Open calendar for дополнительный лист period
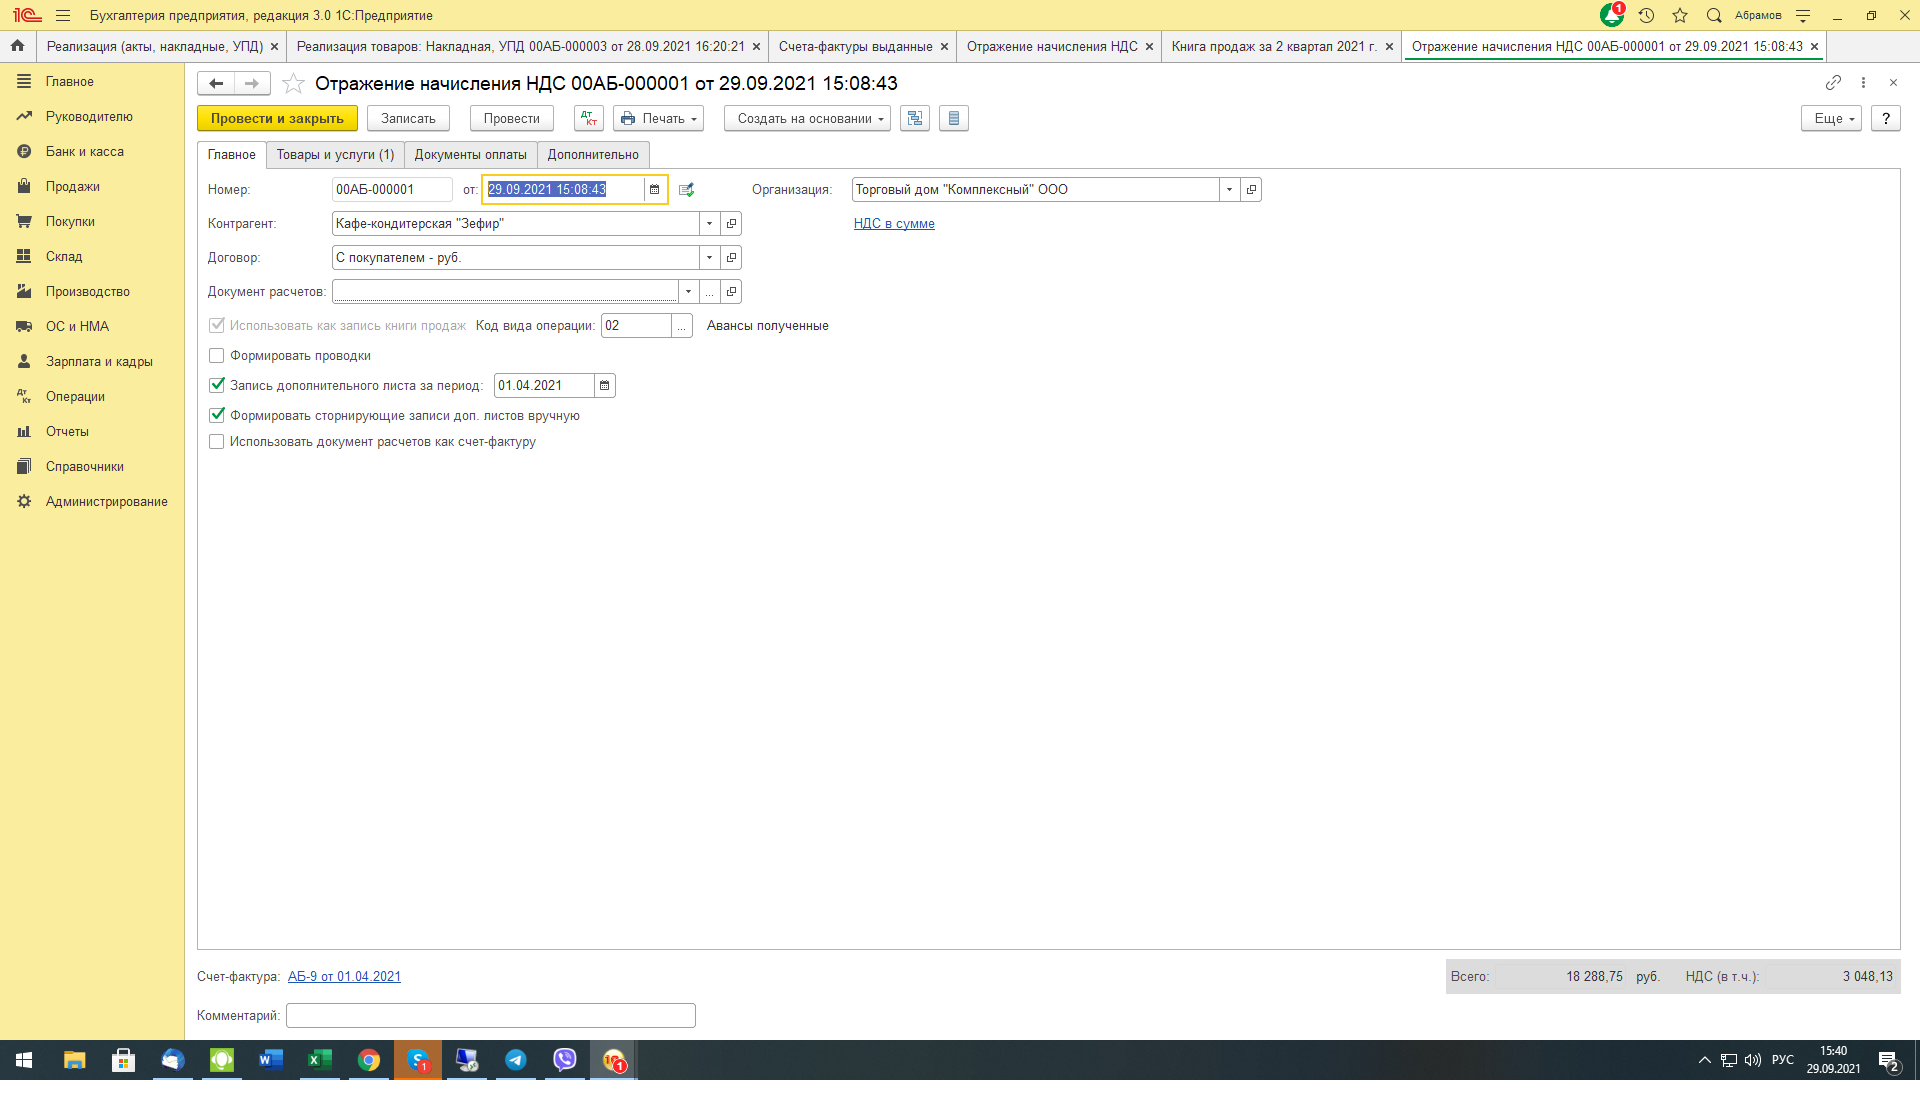This screenshot has width=1920, height=1116. 605,385
